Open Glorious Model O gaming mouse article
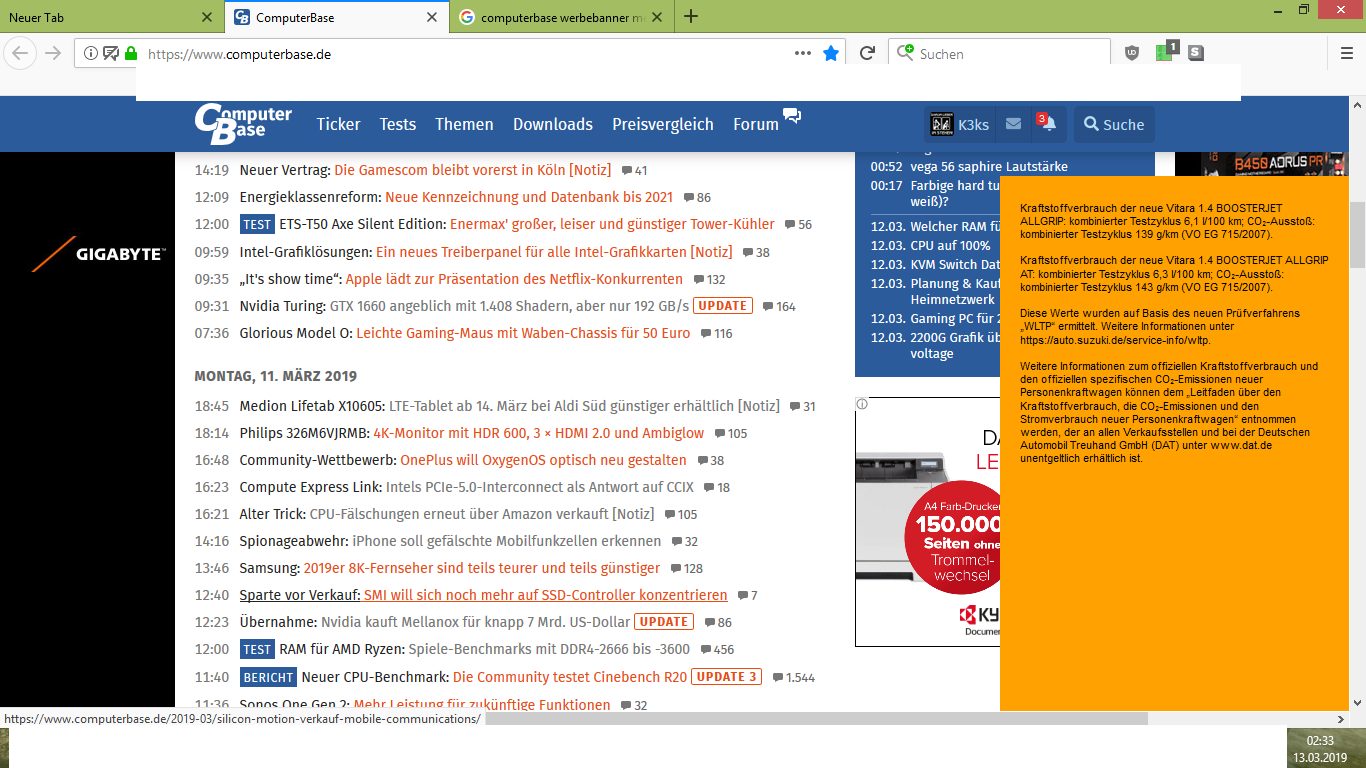Viewport: 1366px width, 768px height. pos(523,333)
